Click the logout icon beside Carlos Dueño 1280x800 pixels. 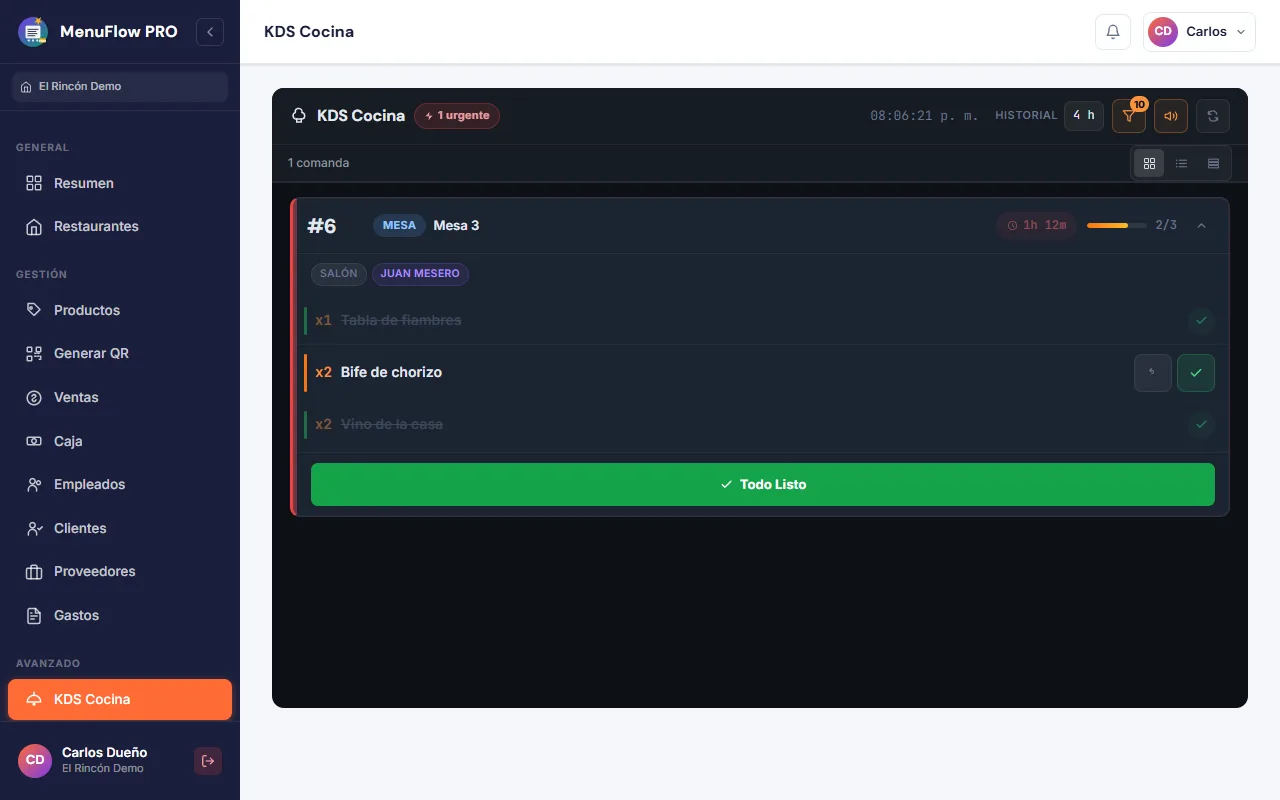click(x=208, y=761)
